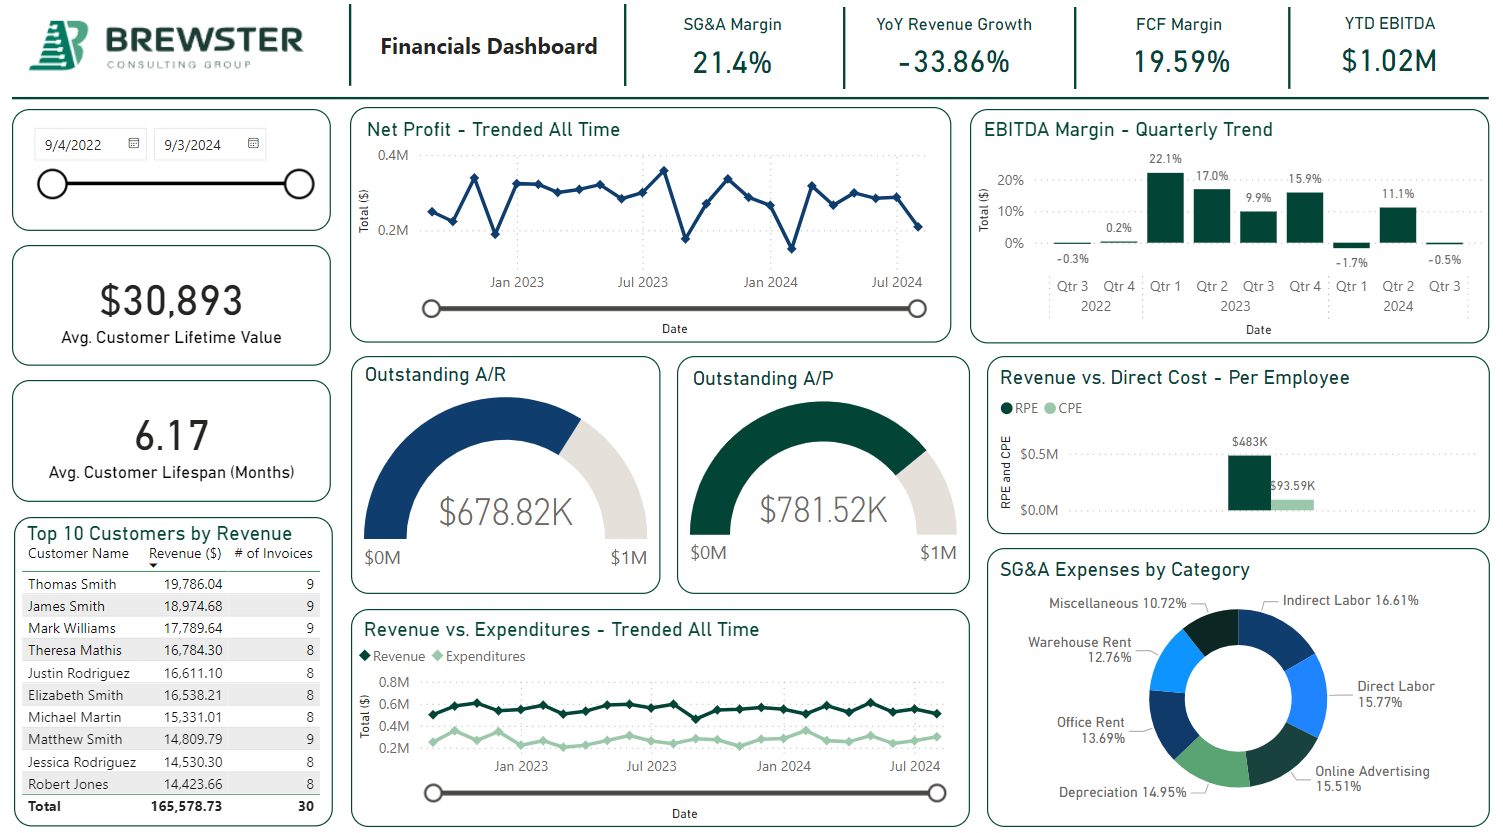Viewport: 1503px width, 833px height.
Task: Click the SG&A Expenses by Category title
Action: 1124,569
